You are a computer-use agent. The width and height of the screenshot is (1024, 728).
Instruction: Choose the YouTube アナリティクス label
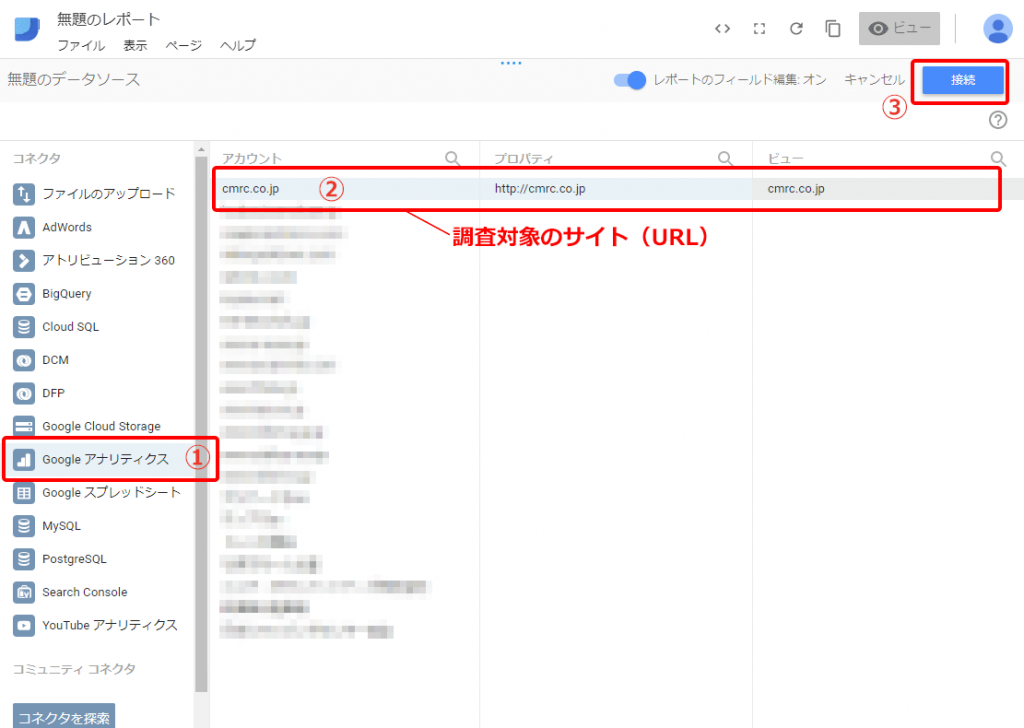(110, 625)
